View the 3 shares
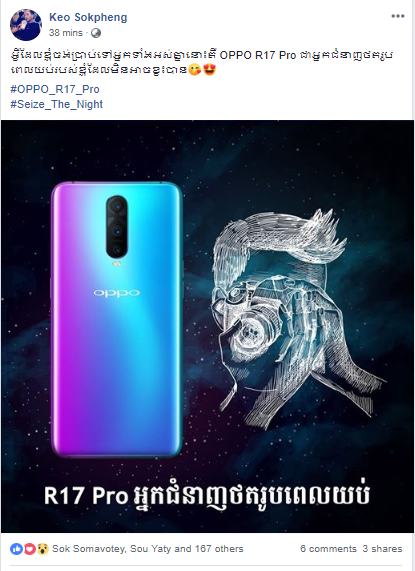 click(x=382, y=549)
